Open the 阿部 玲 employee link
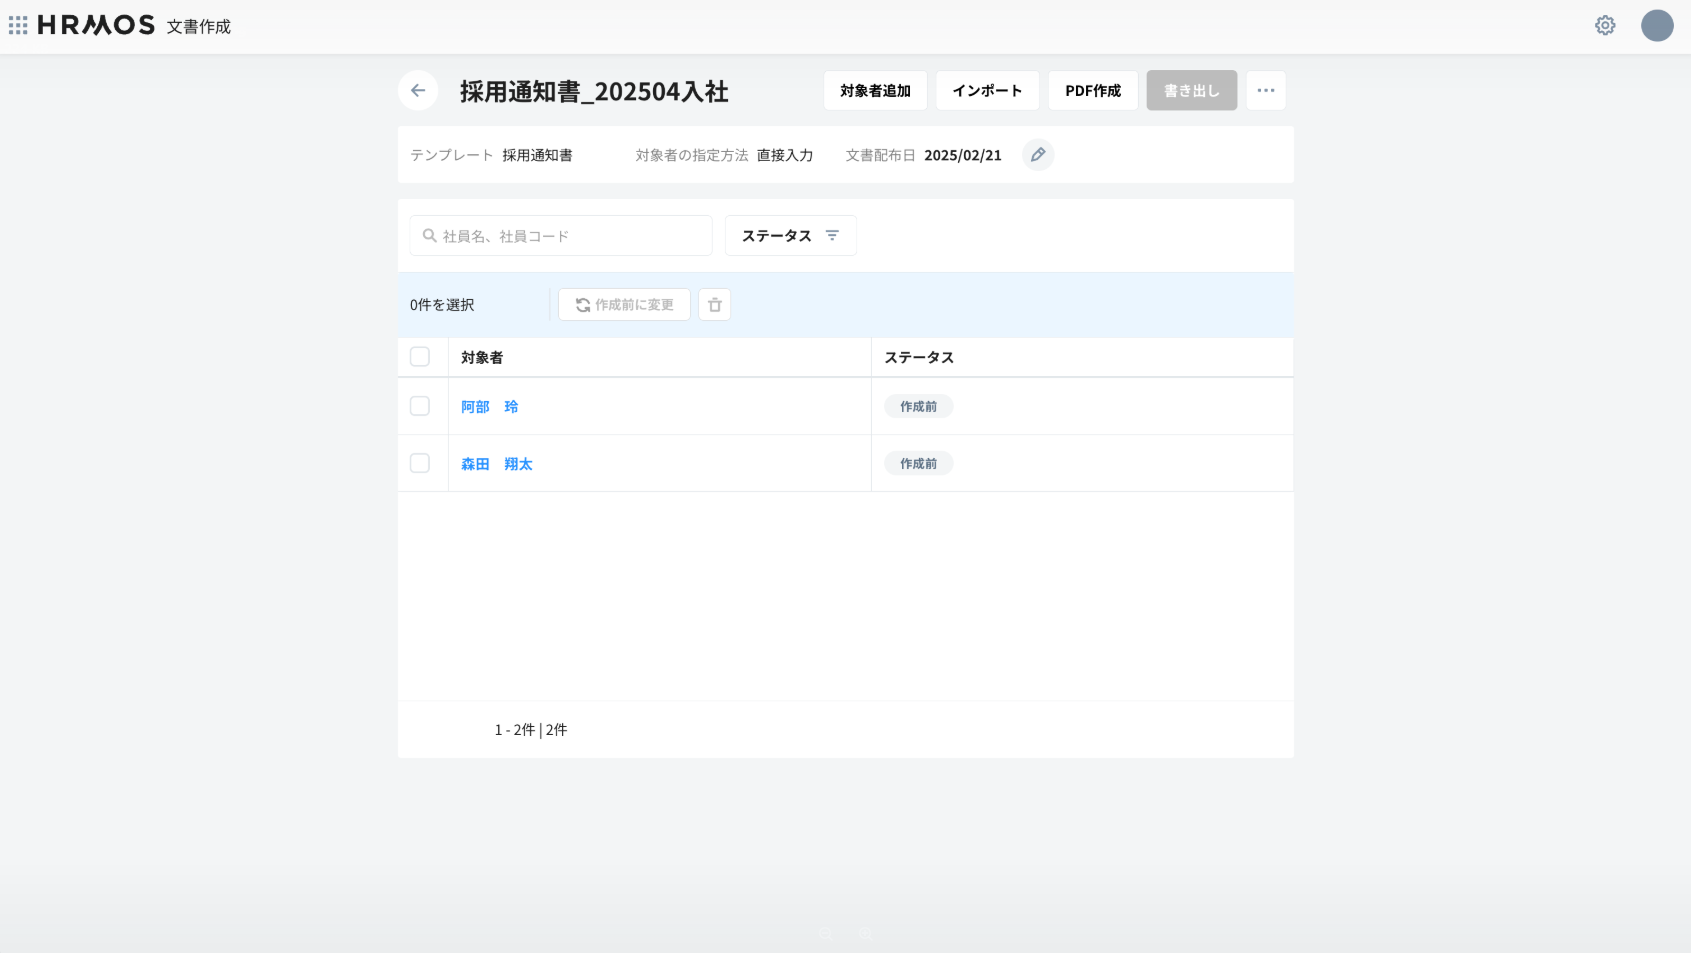 coord(489,407)
